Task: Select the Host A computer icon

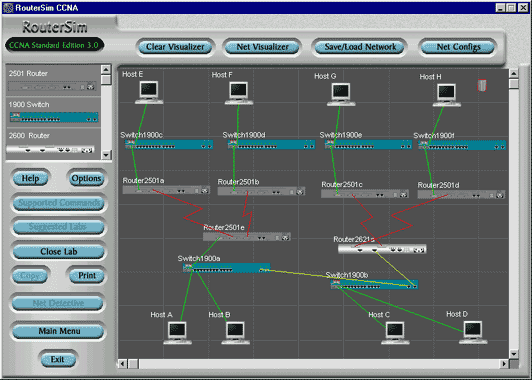Action: (177, 333)
